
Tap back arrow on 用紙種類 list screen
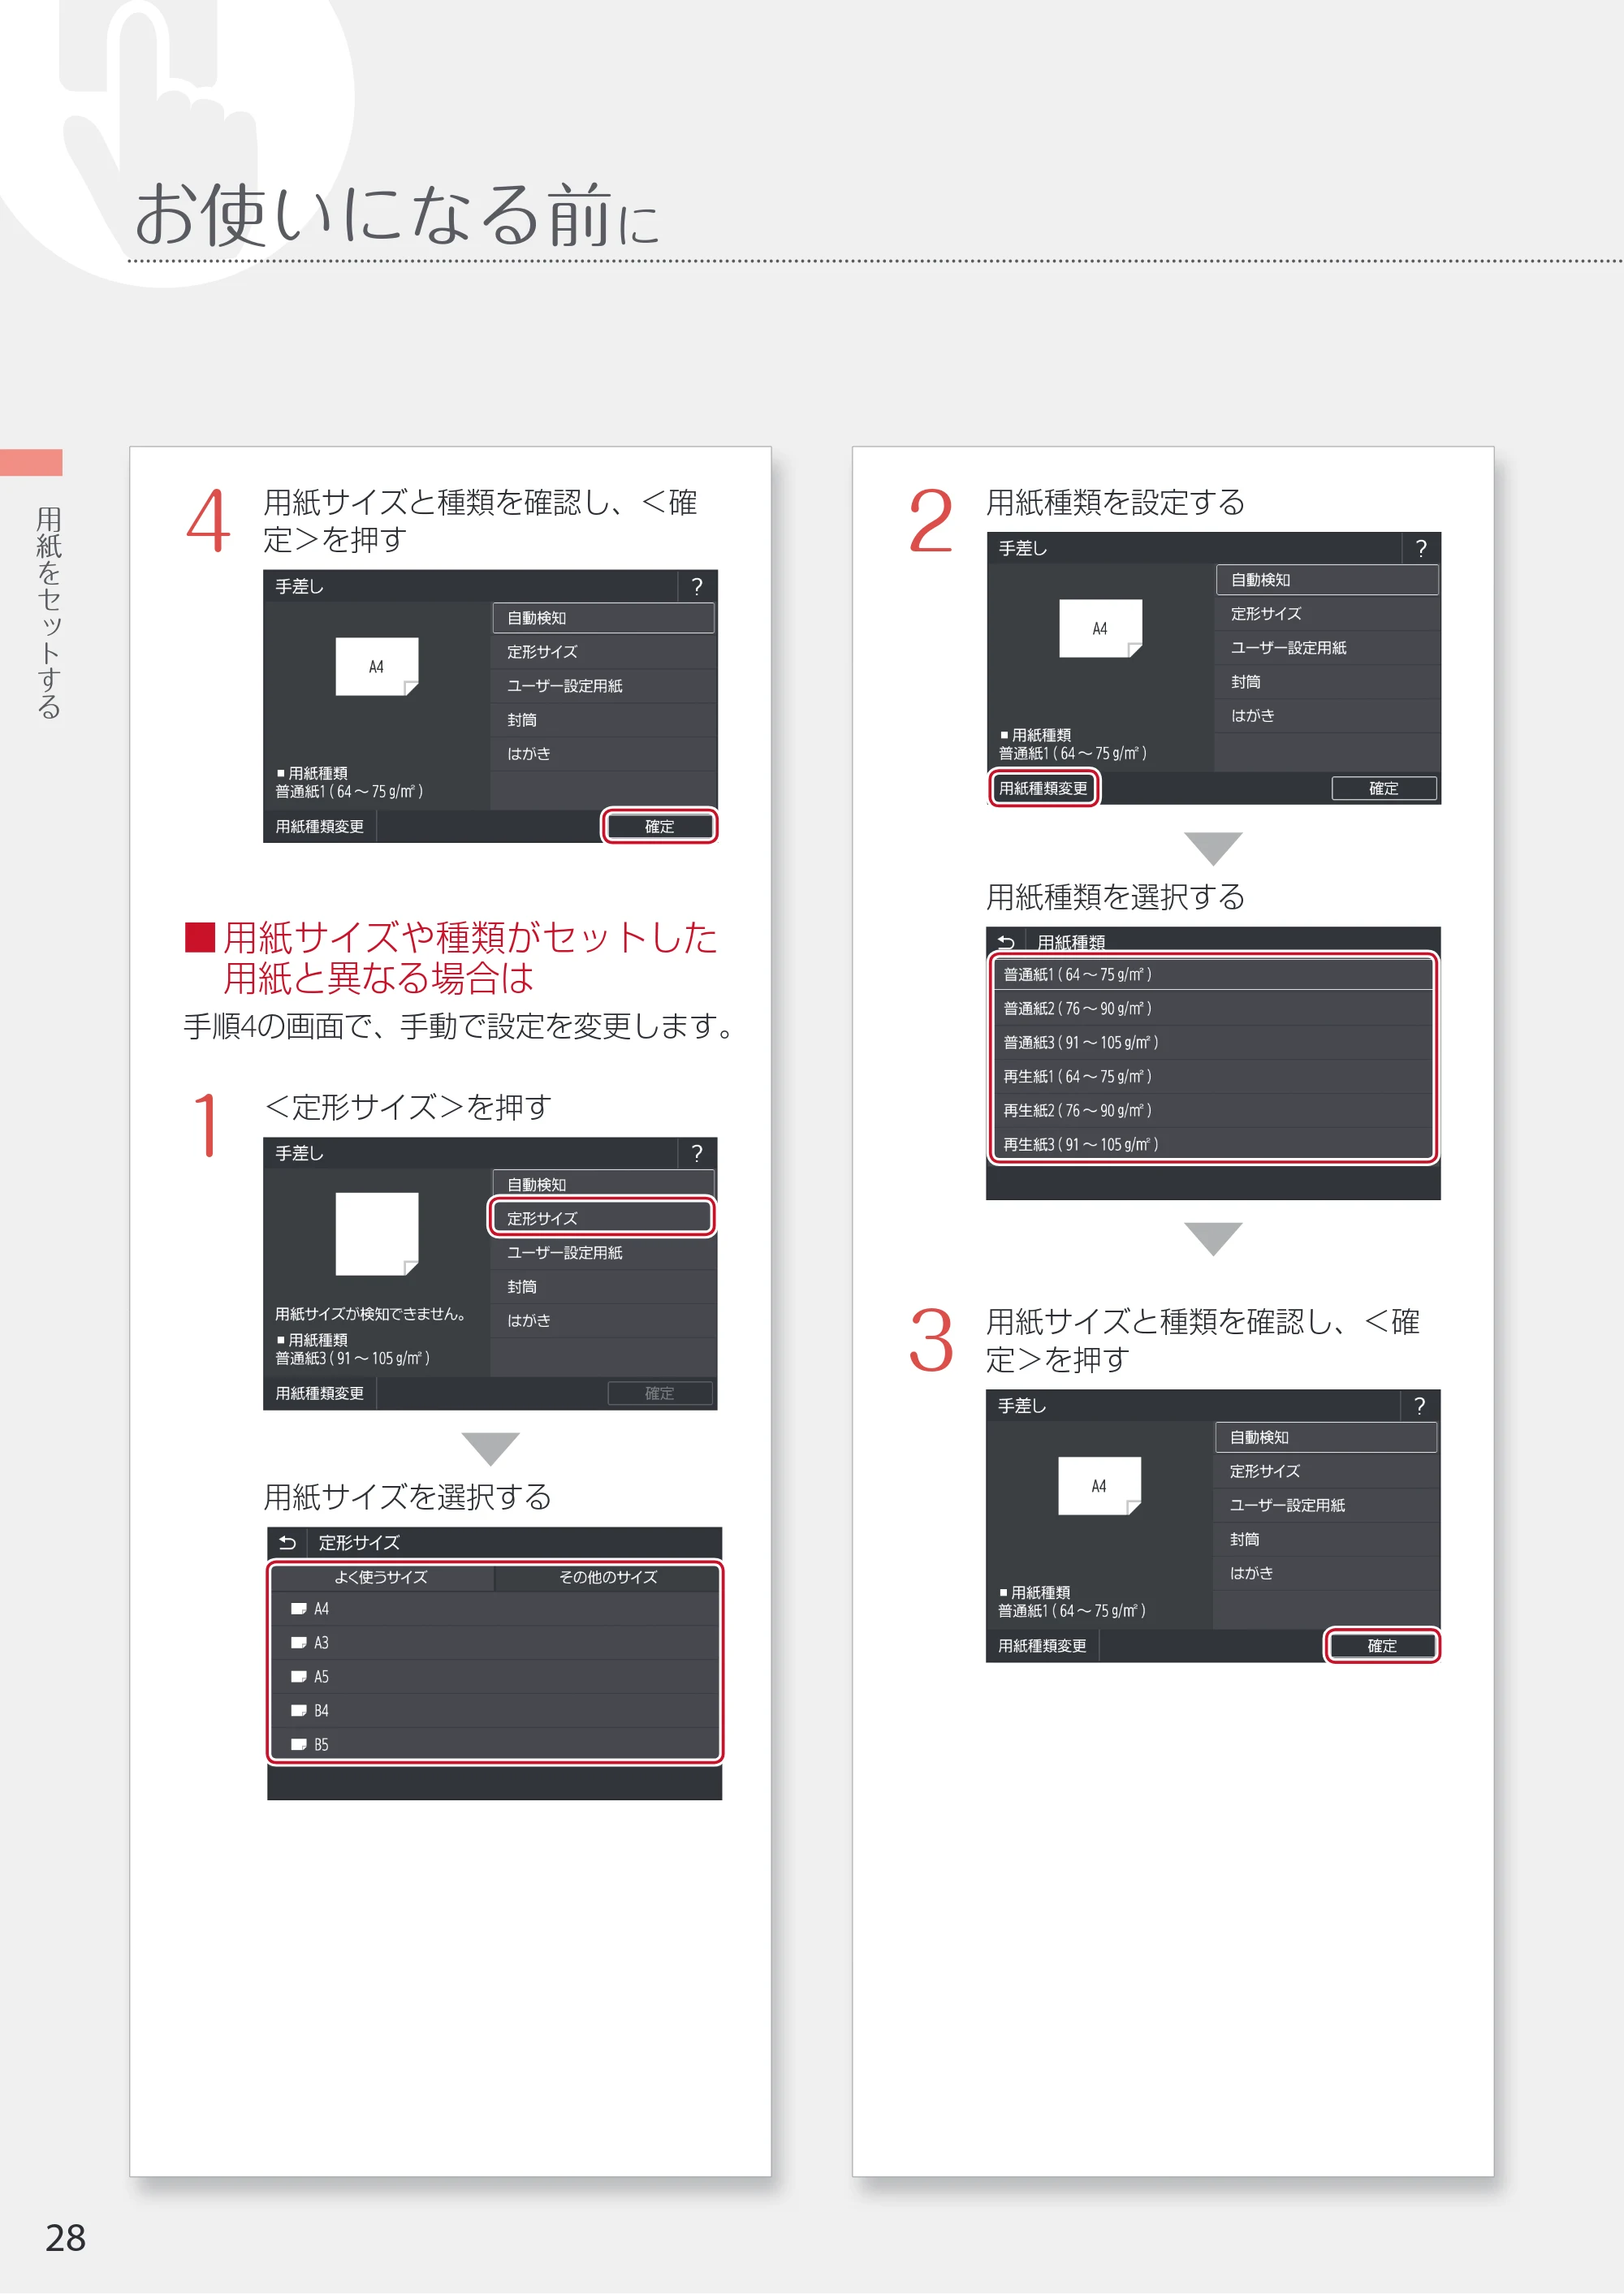point(1007,942)
